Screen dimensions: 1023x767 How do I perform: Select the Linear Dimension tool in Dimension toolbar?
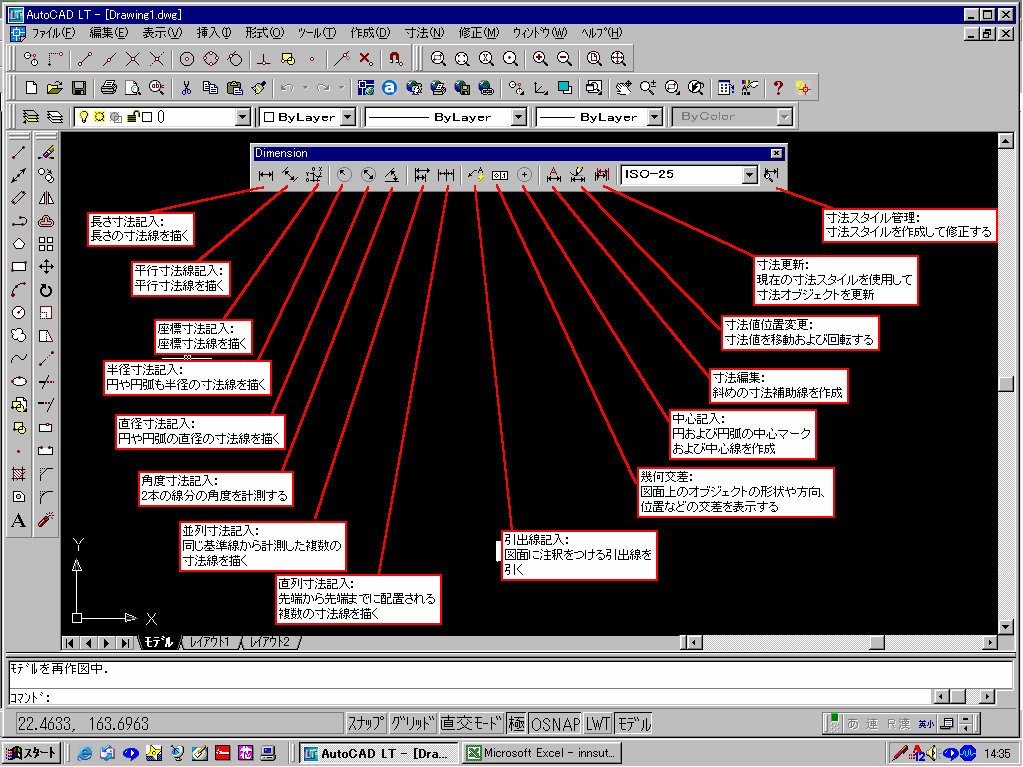[266, 175]
